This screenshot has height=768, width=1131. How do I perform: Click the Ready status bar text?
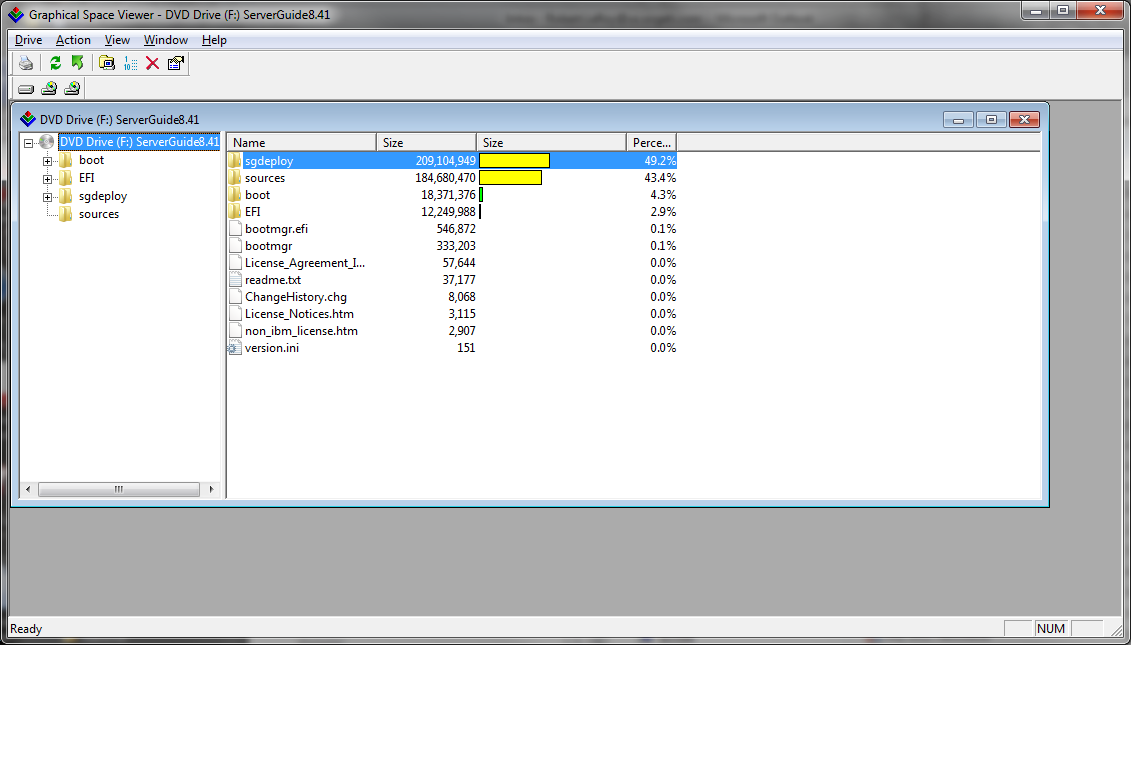26,629
